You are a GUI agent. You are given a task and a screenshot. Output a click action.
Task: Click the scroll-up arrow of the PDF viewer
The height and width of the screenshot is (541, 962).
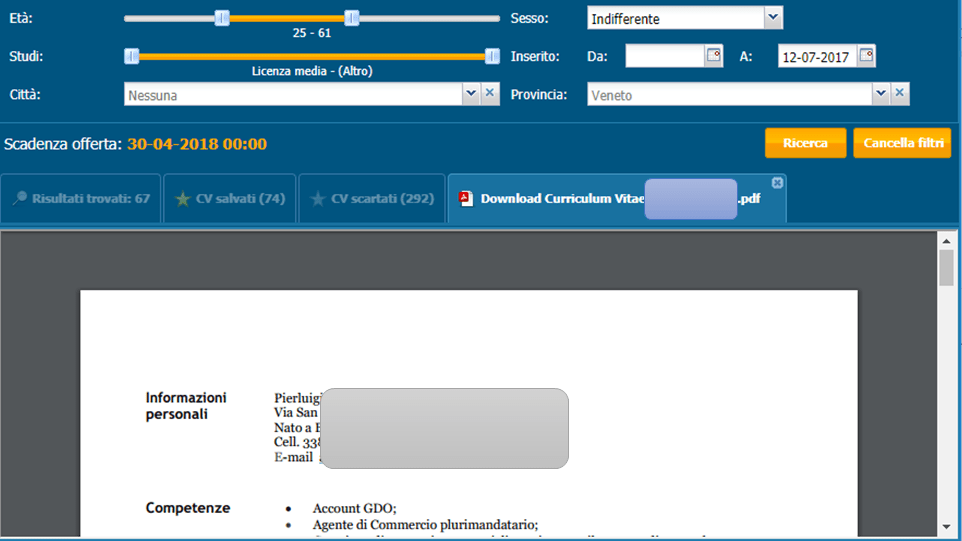[x=945, y=240]
